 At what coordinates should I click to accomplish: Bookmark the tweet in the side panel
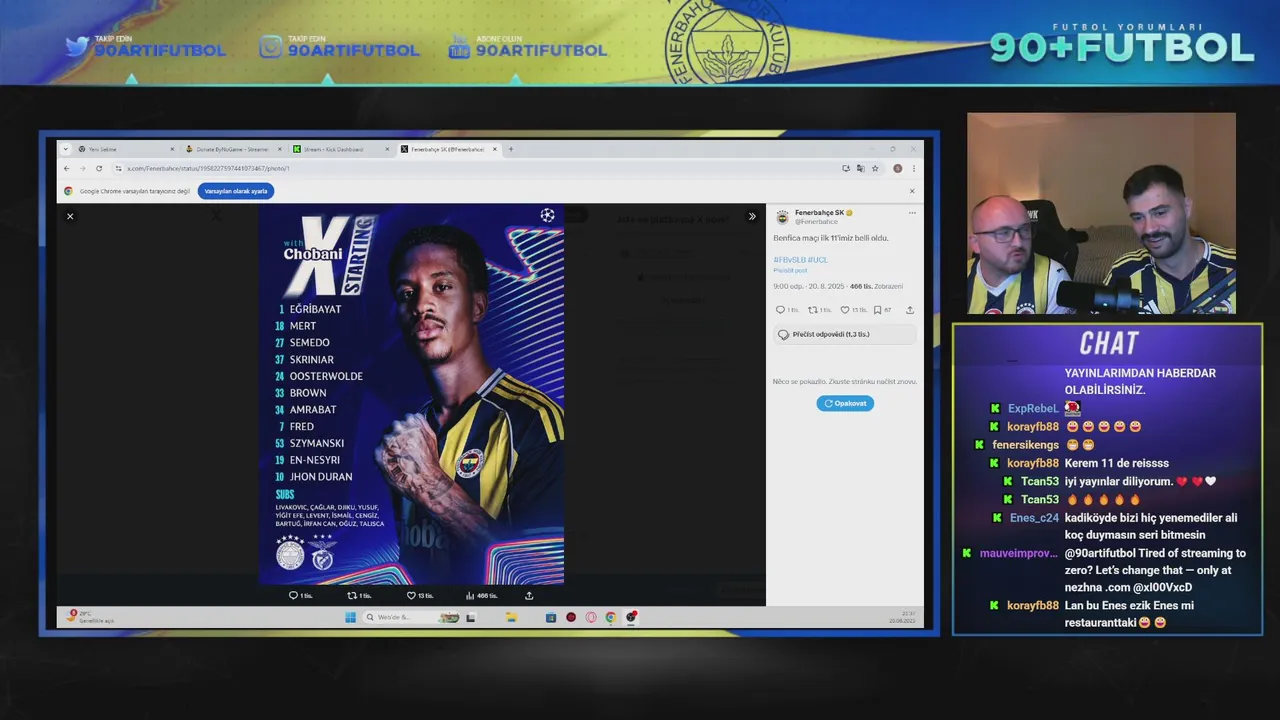877,310
